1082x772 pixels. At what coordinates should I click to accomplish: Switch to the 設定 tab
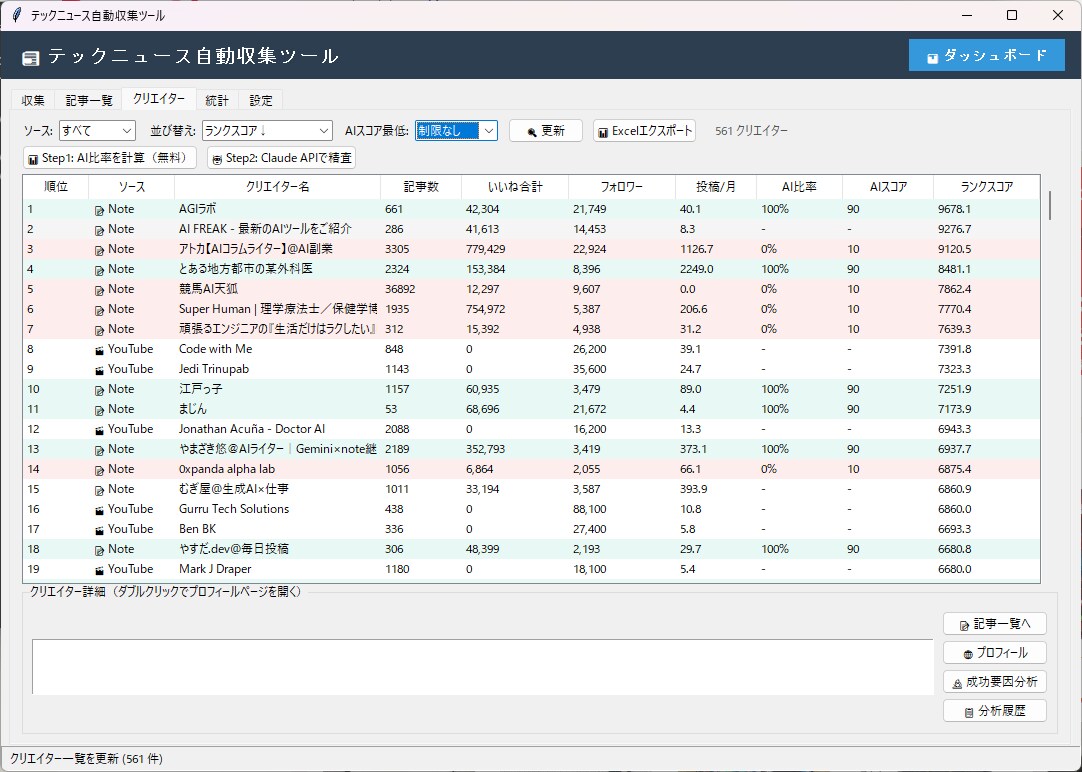(x=261, y=100)
